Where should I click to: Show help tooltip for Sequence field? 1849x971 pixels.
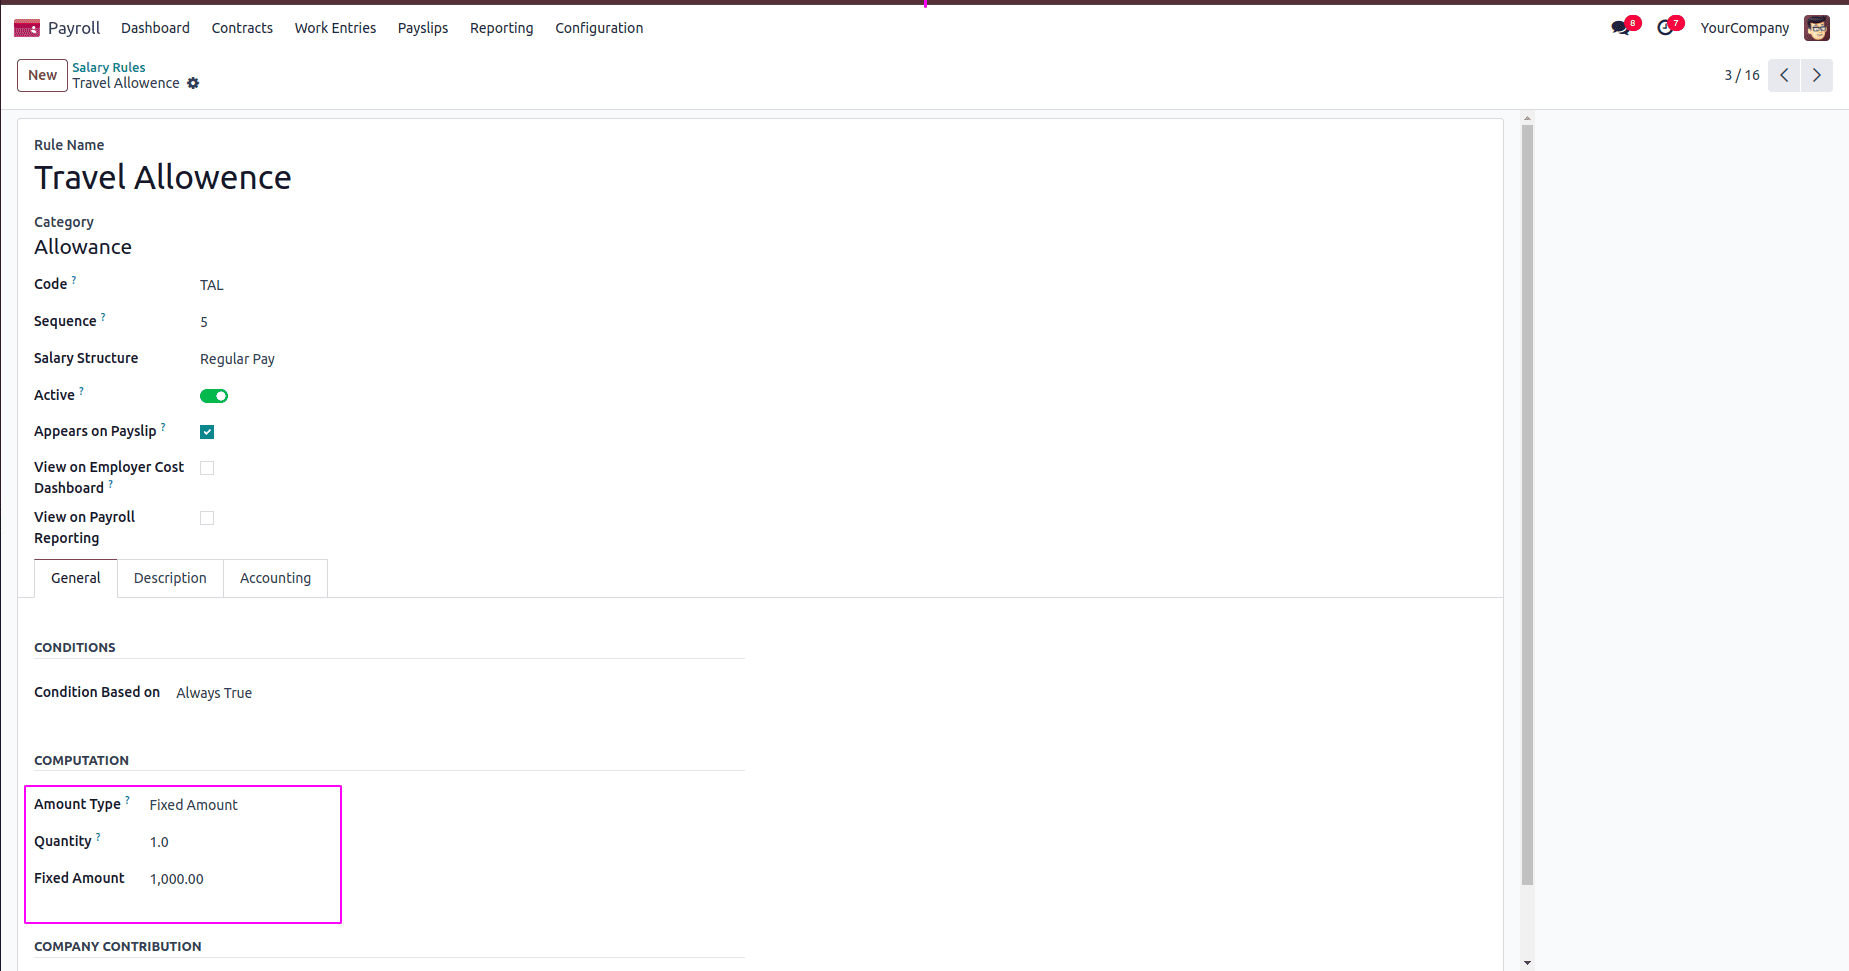click(103, 317)
